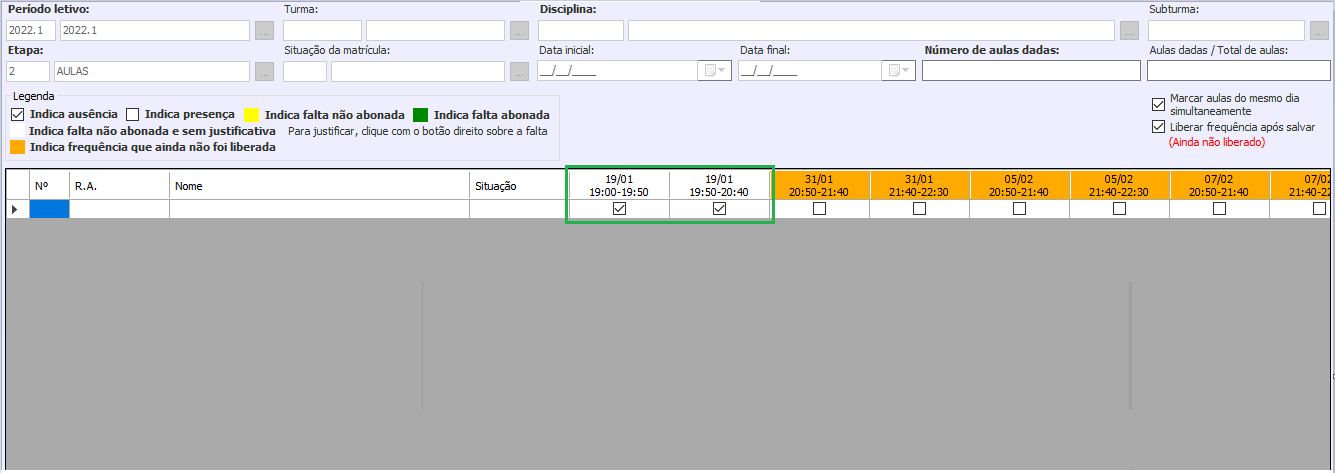1335x473 pixels.
Task: Open Disciplina lookup ellipsis button
Action: click(1128, 30)
